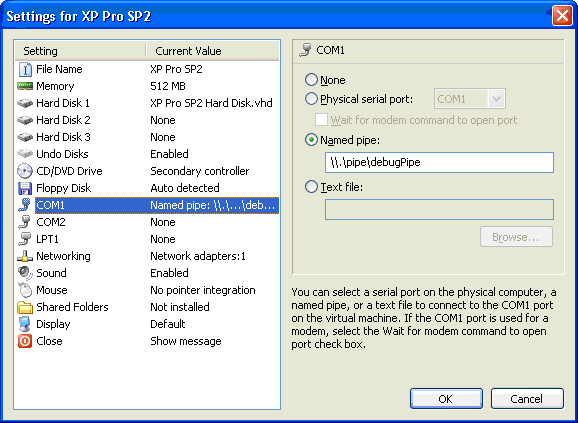Click the Setting column header
The image size is (578, 423).
pos(81,51)
